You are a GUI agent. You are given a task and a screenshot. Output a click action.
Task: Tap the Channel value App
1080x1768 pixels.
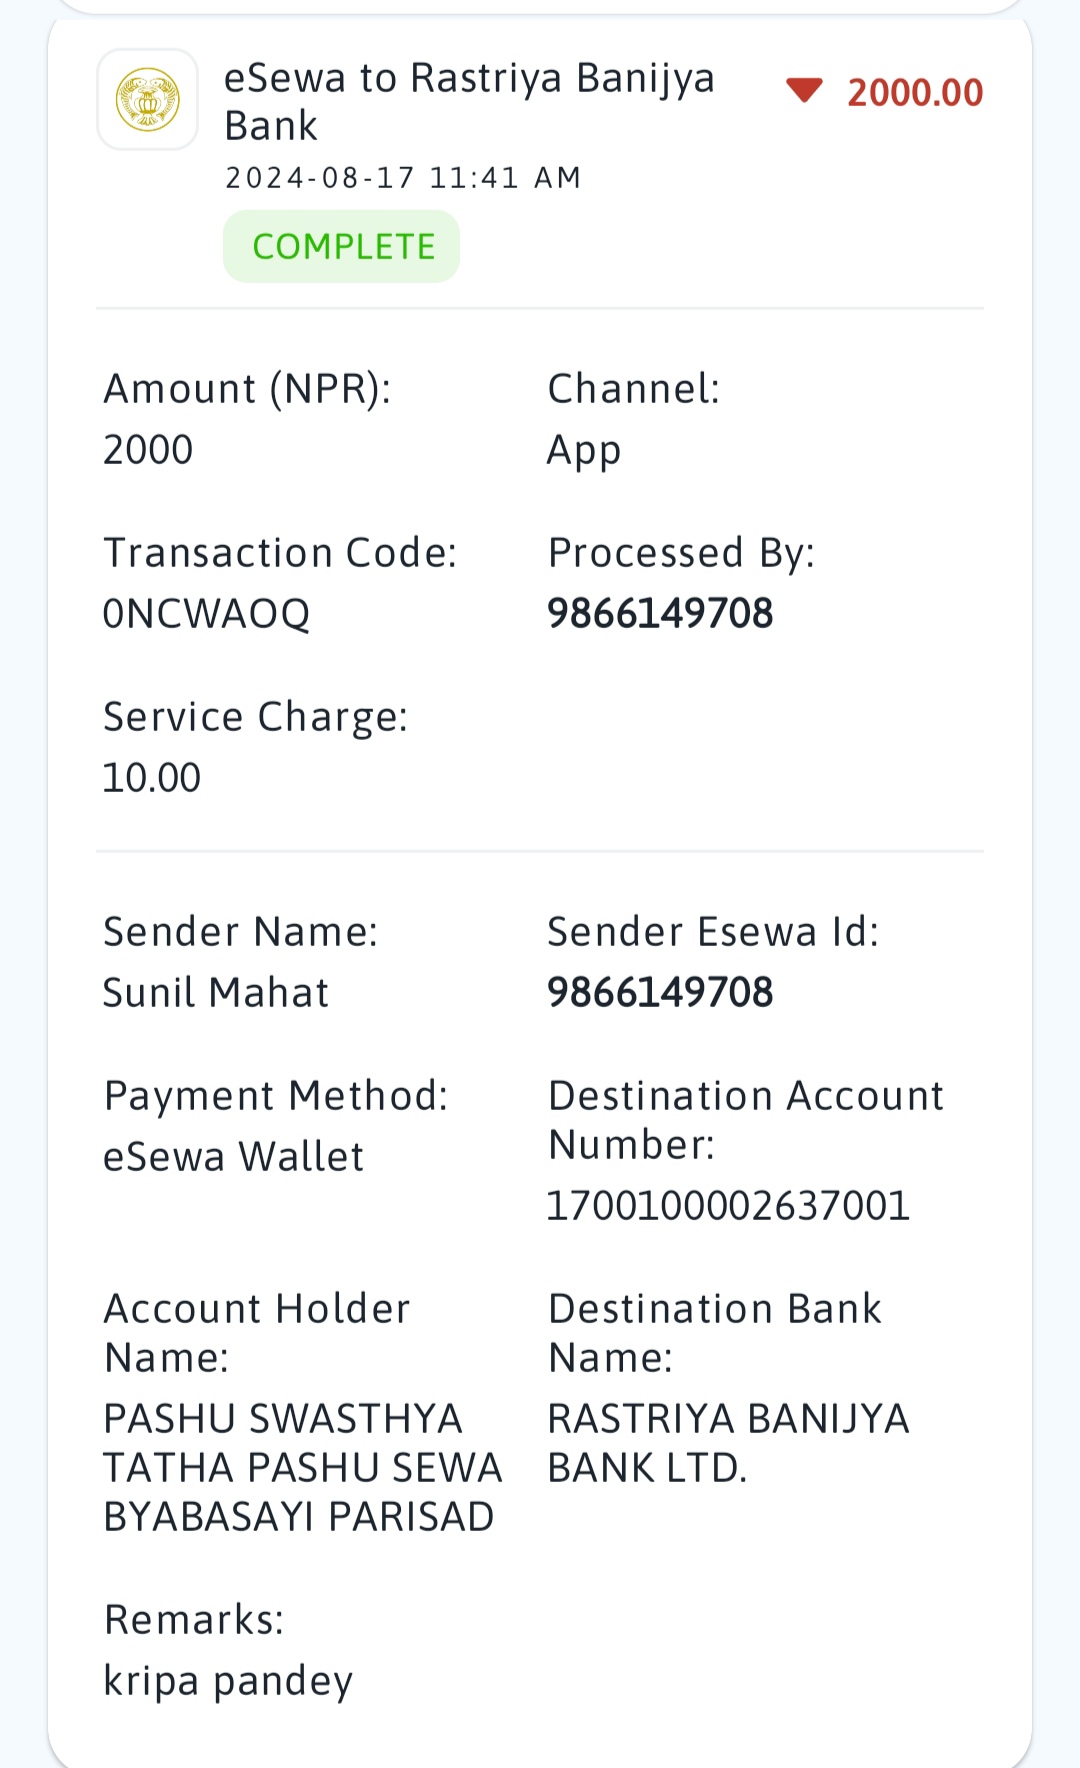[x=584, y=451]
